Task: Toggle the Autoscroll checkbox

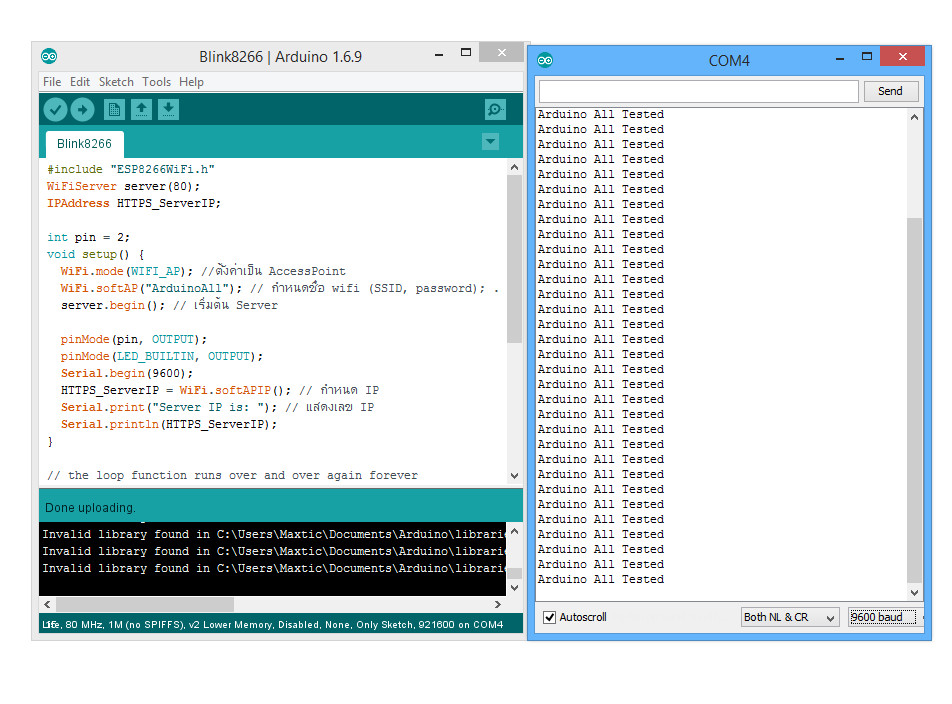Action: [549, 617]
